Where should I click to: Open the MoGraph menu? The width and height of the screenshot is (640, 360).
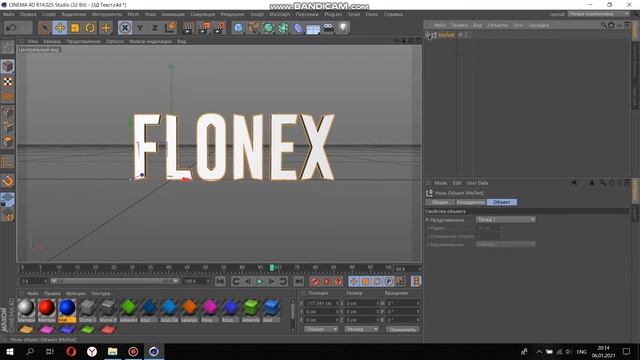coord(280,14)
